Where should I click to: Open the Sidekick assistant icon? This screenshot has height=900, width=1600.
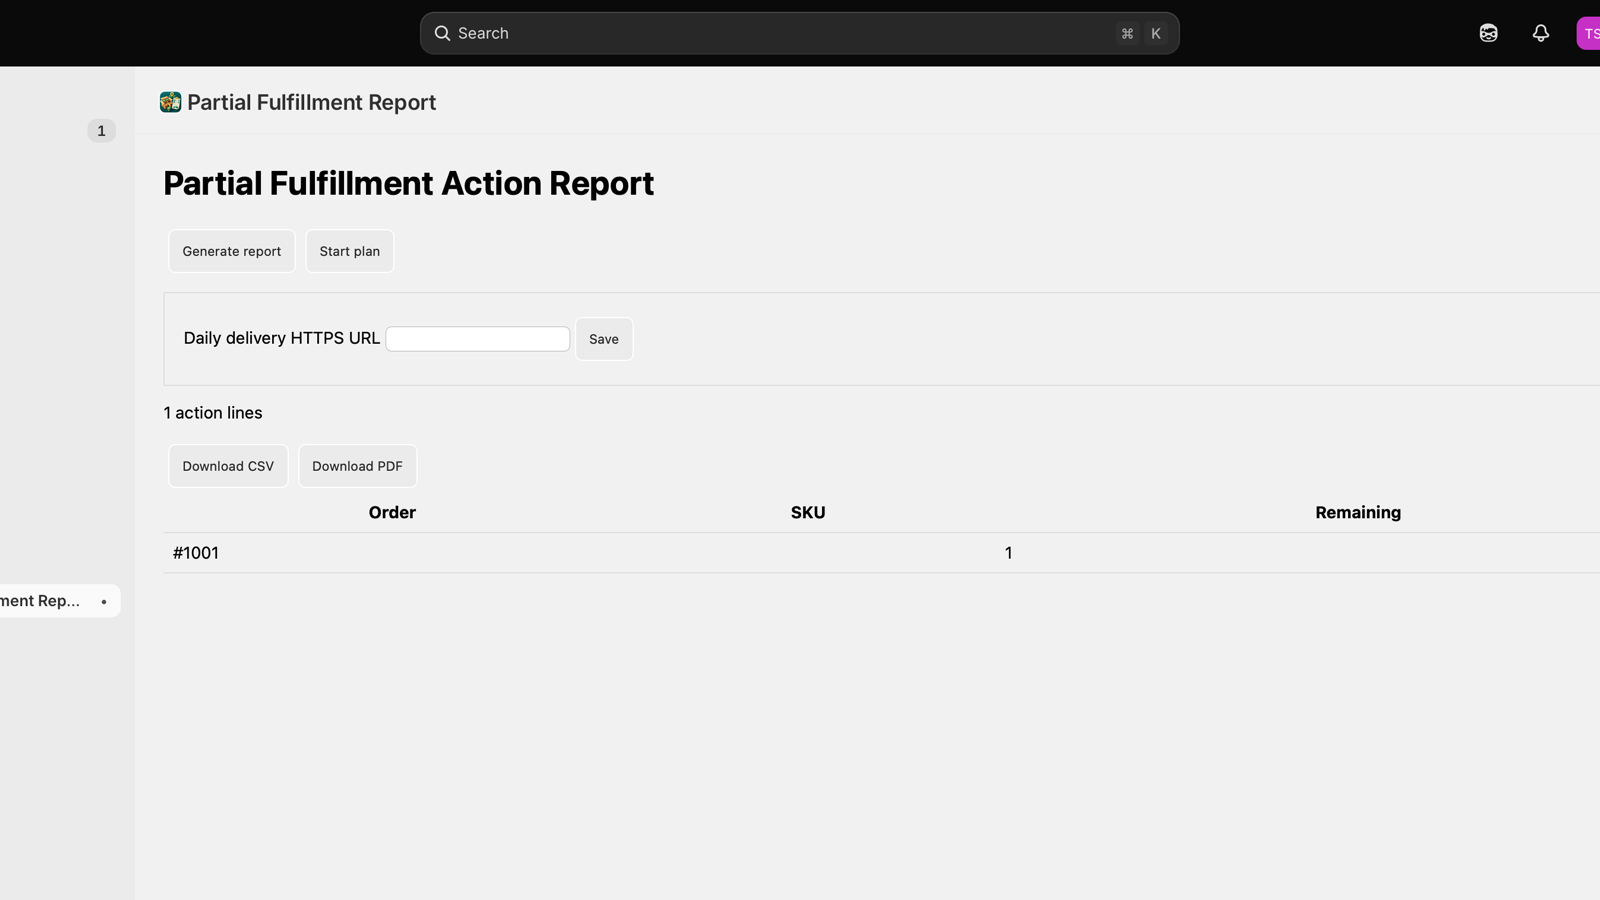point(1489,33)
